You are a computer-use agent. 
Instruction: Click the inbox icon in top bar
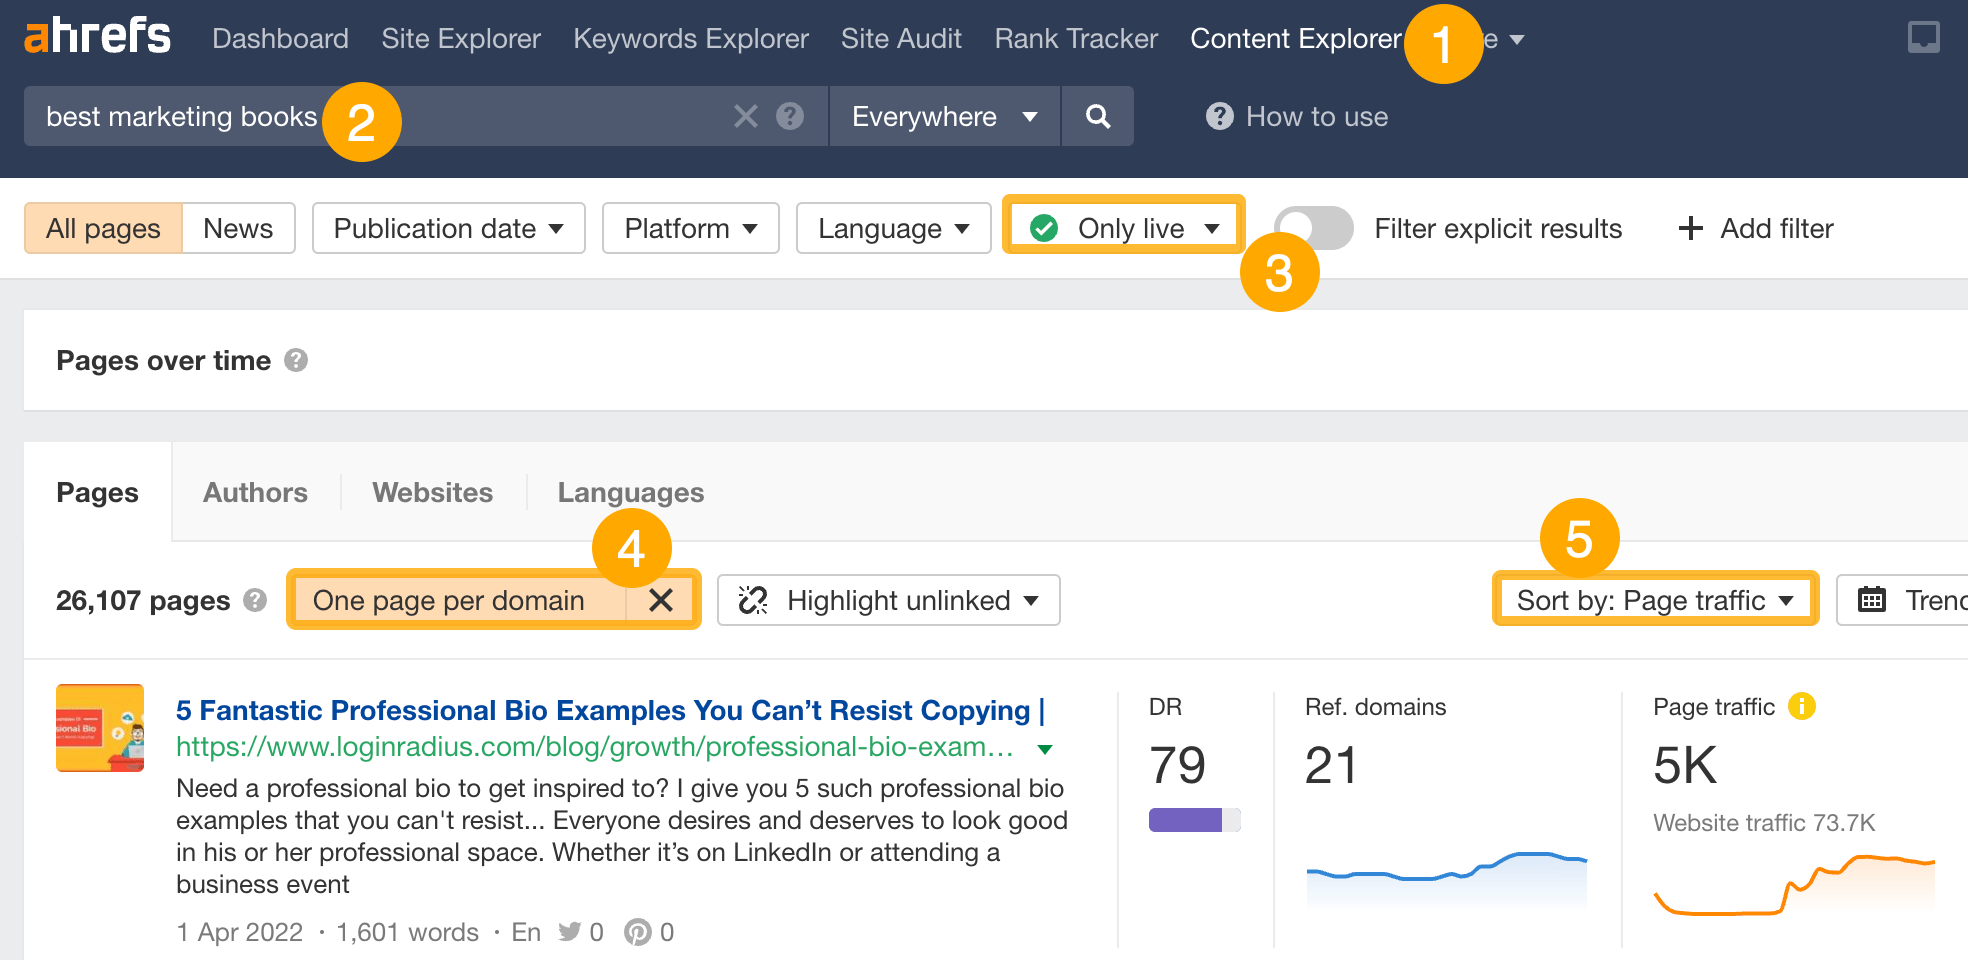click(x=1922, y=38)
